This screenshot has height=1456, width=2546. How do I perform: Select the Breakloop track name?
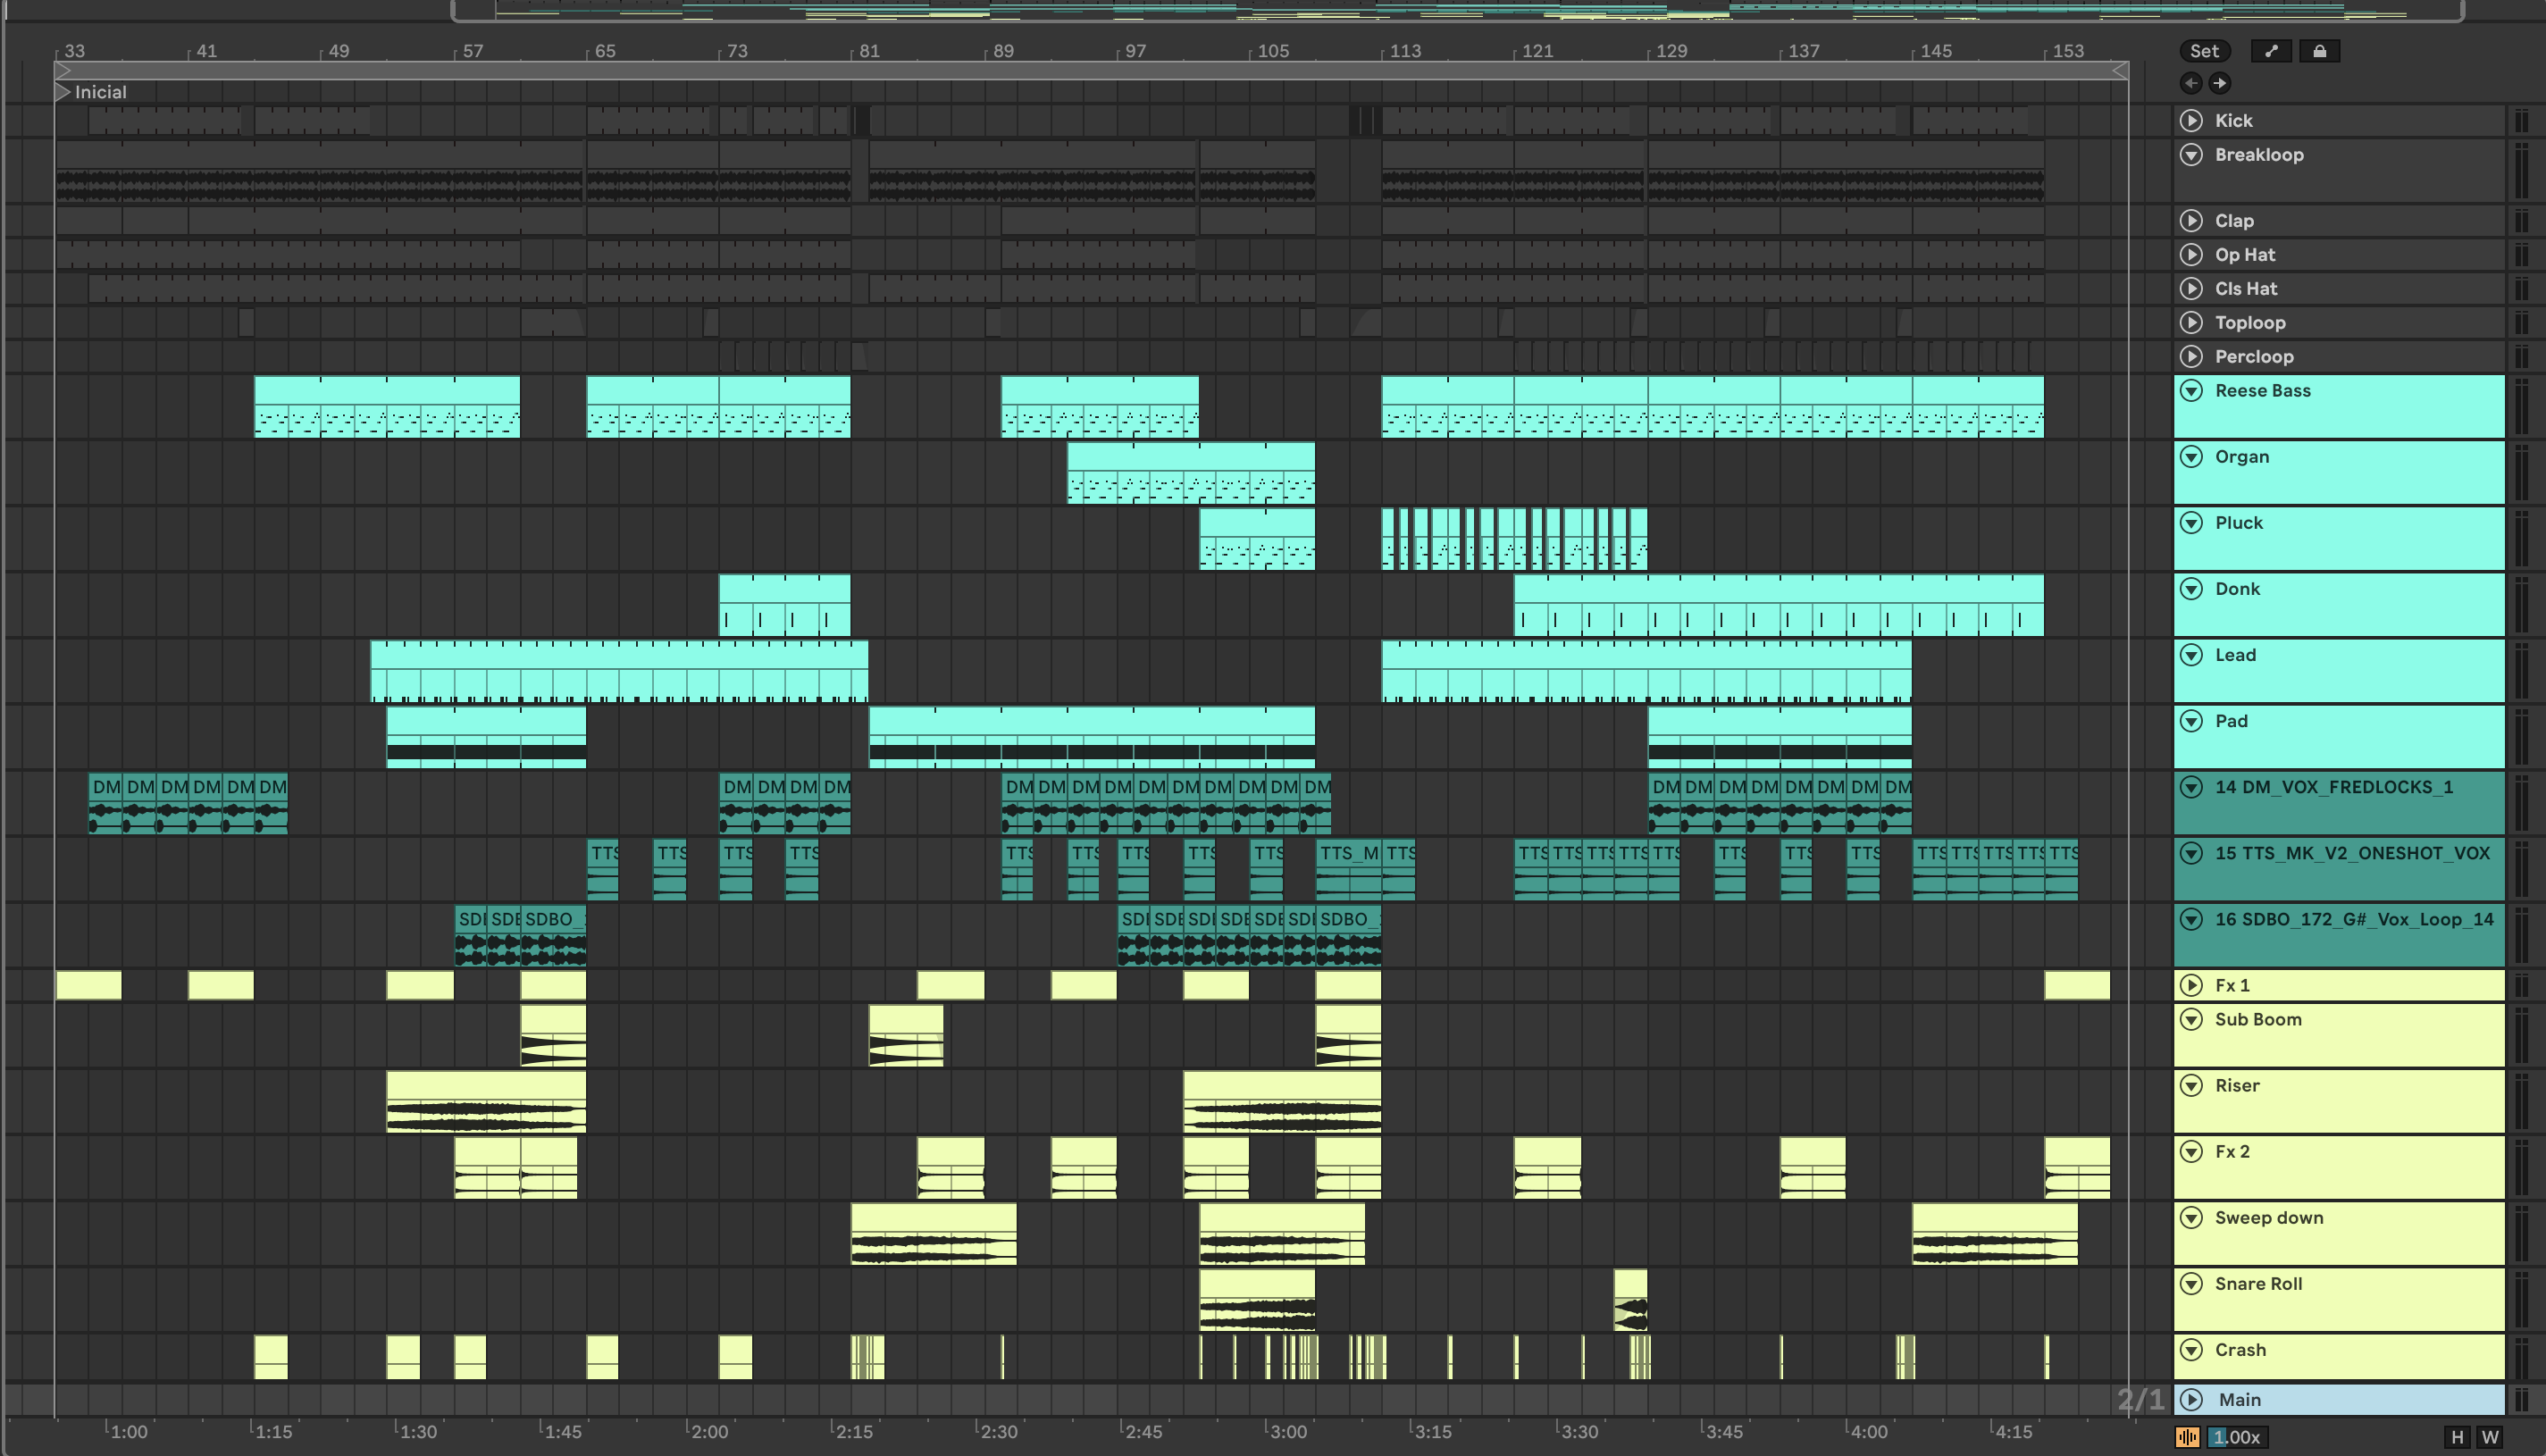point(2259,154)
